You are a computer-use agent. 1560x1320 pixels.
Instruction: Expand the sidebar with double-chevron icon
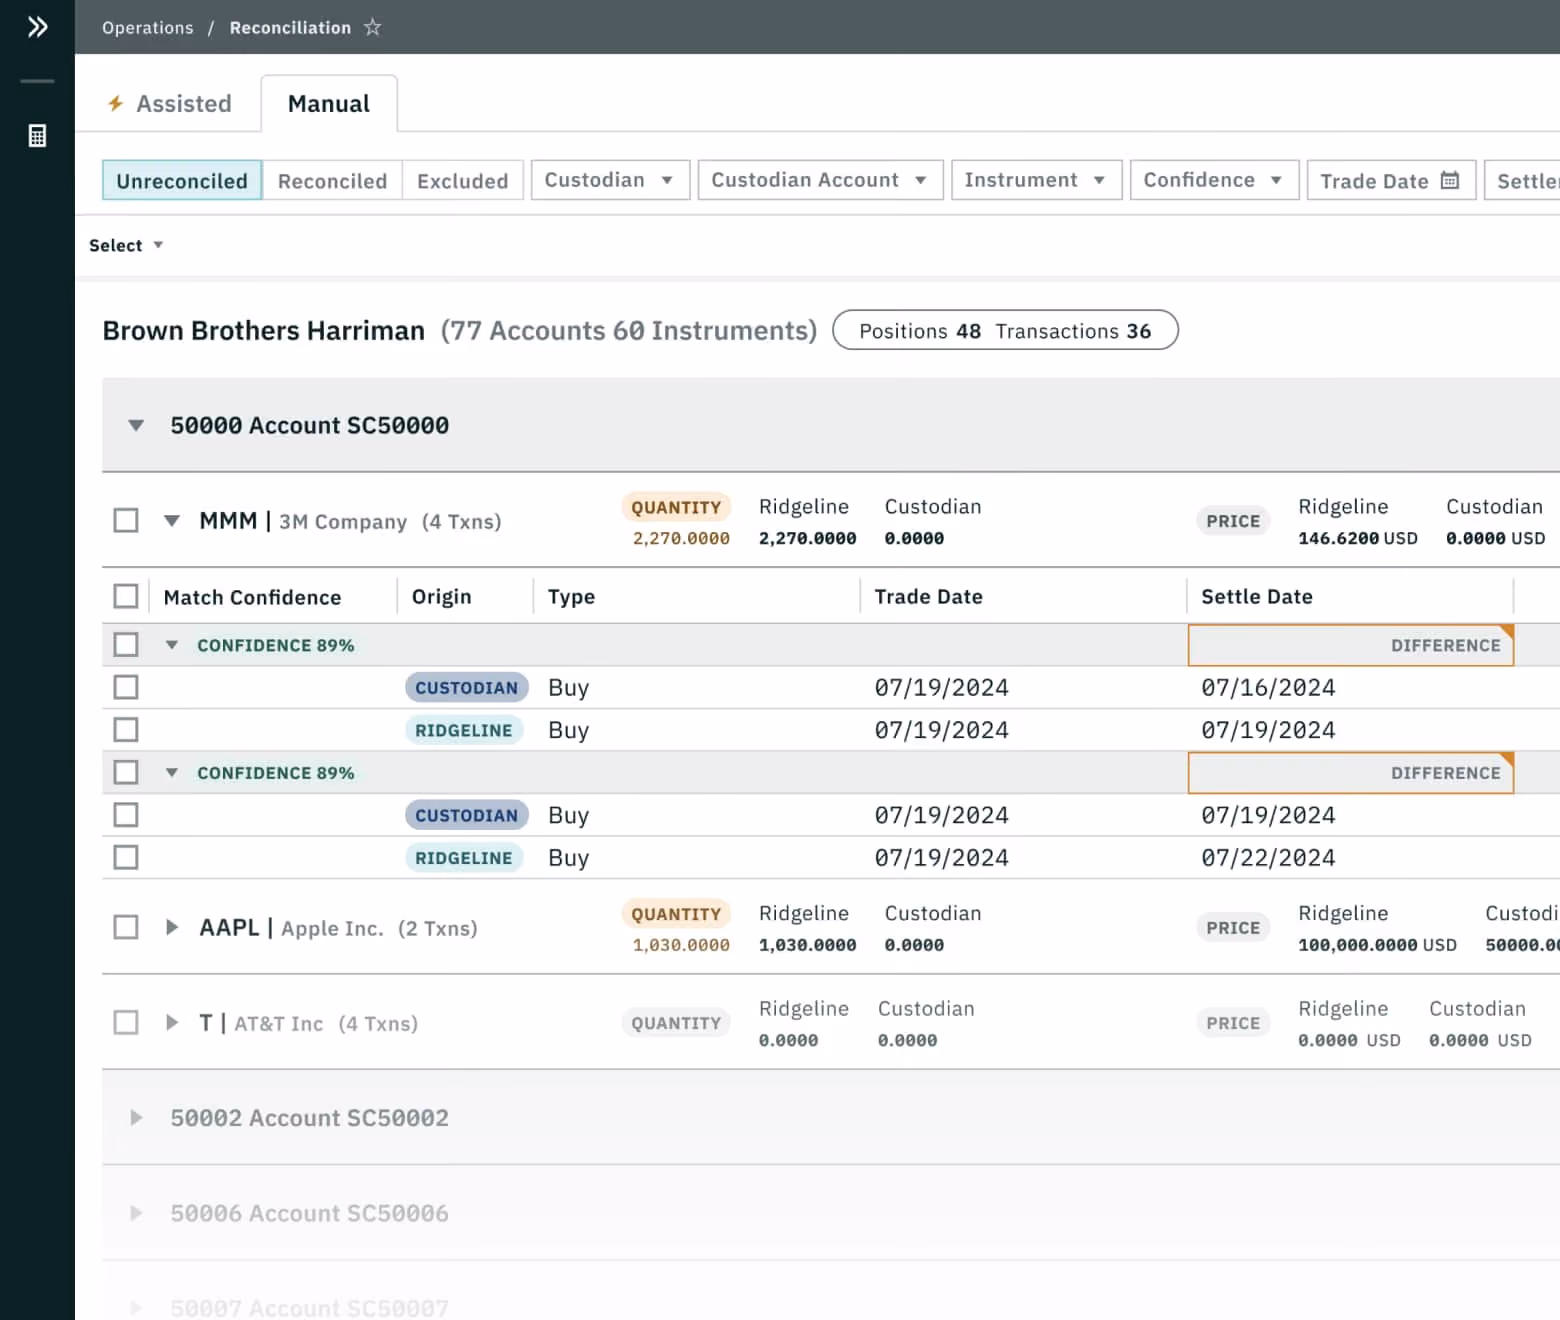[37, 27]
